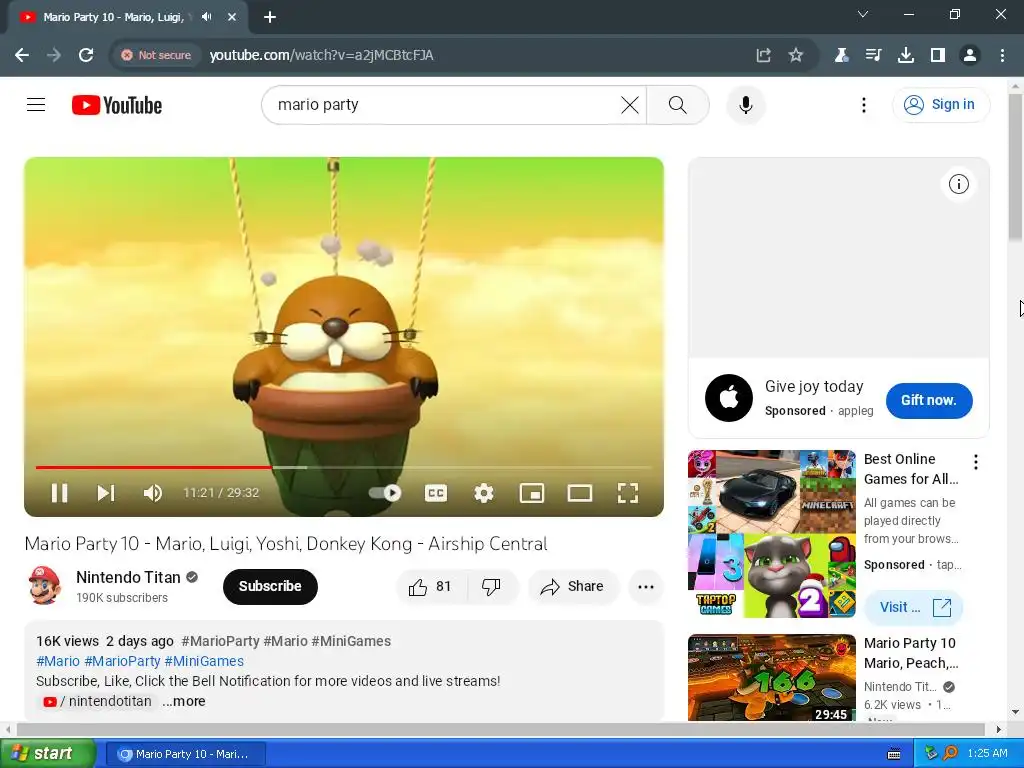
Task: Open Chrome downloads
Action: click(906, 55)
